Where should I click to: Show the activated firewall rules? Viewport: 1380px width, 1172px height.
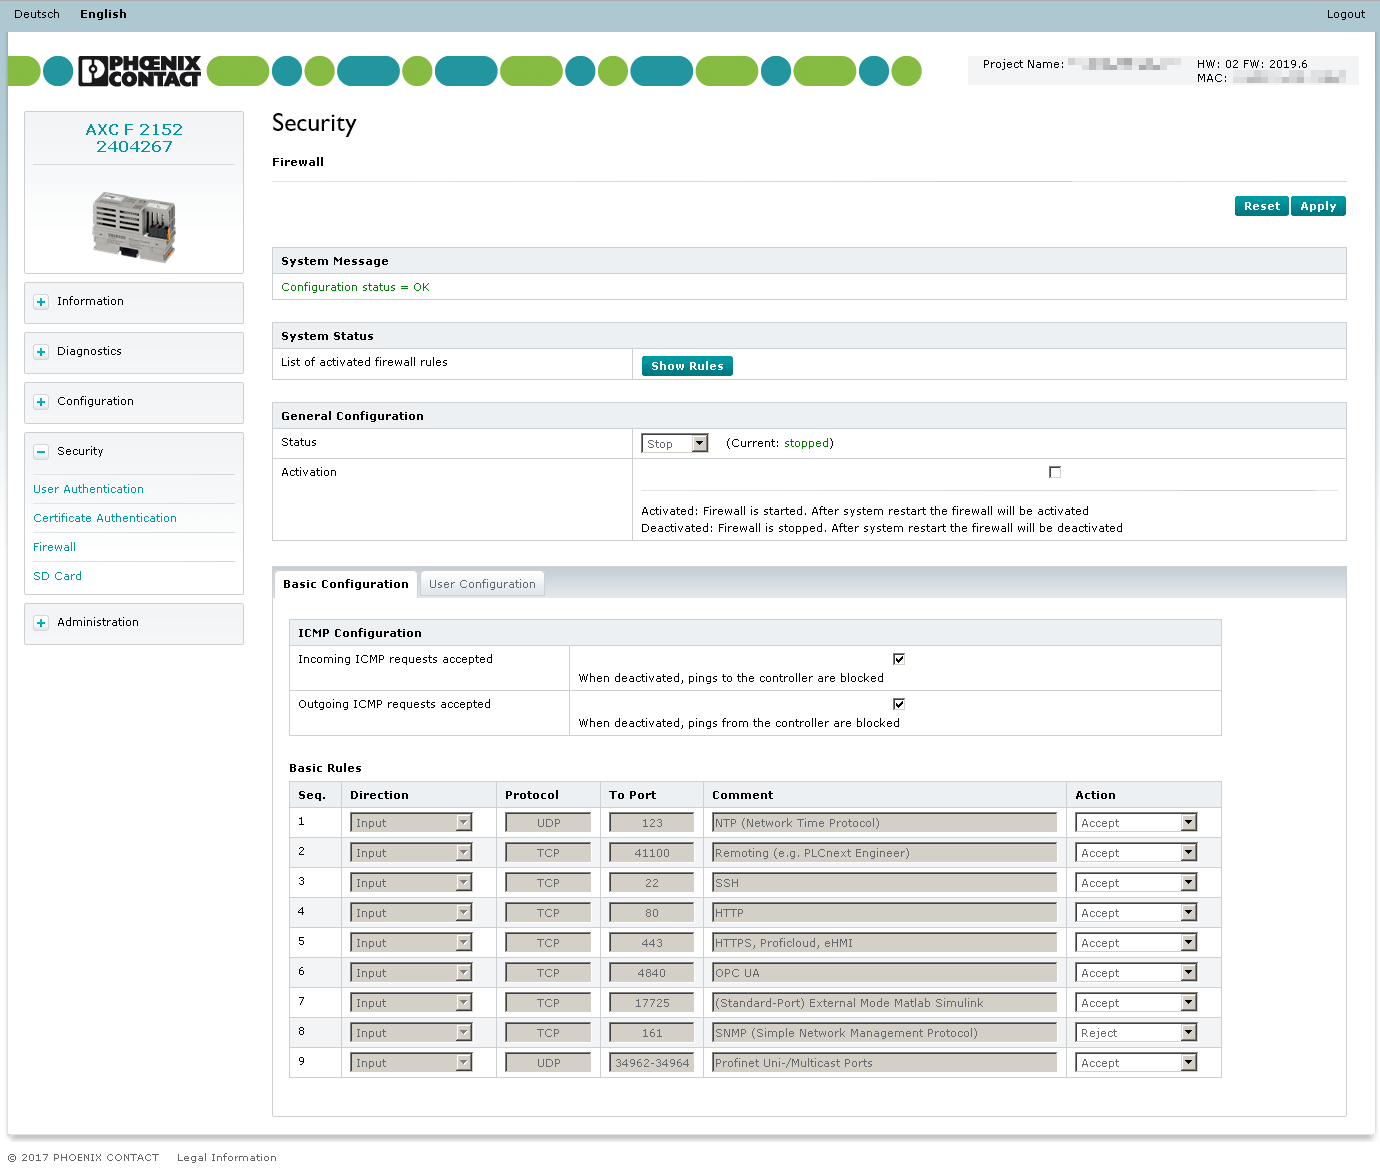(x=687, y=366)
